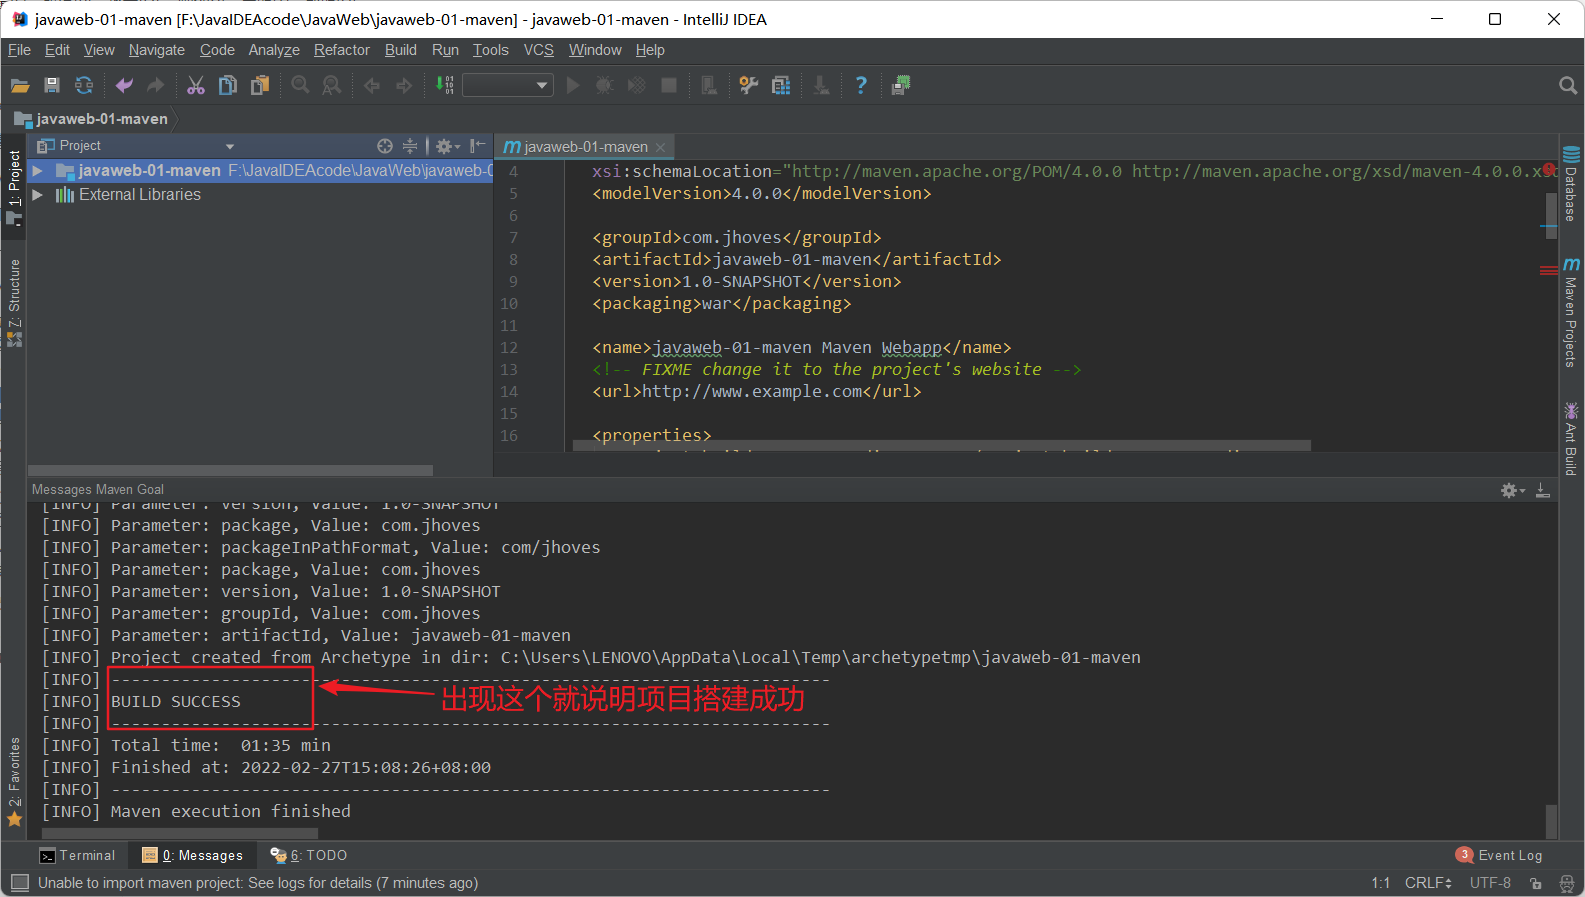Switch to the 0: Messages tool window
Screen dimensions: 1585x897
click(193, 856)
